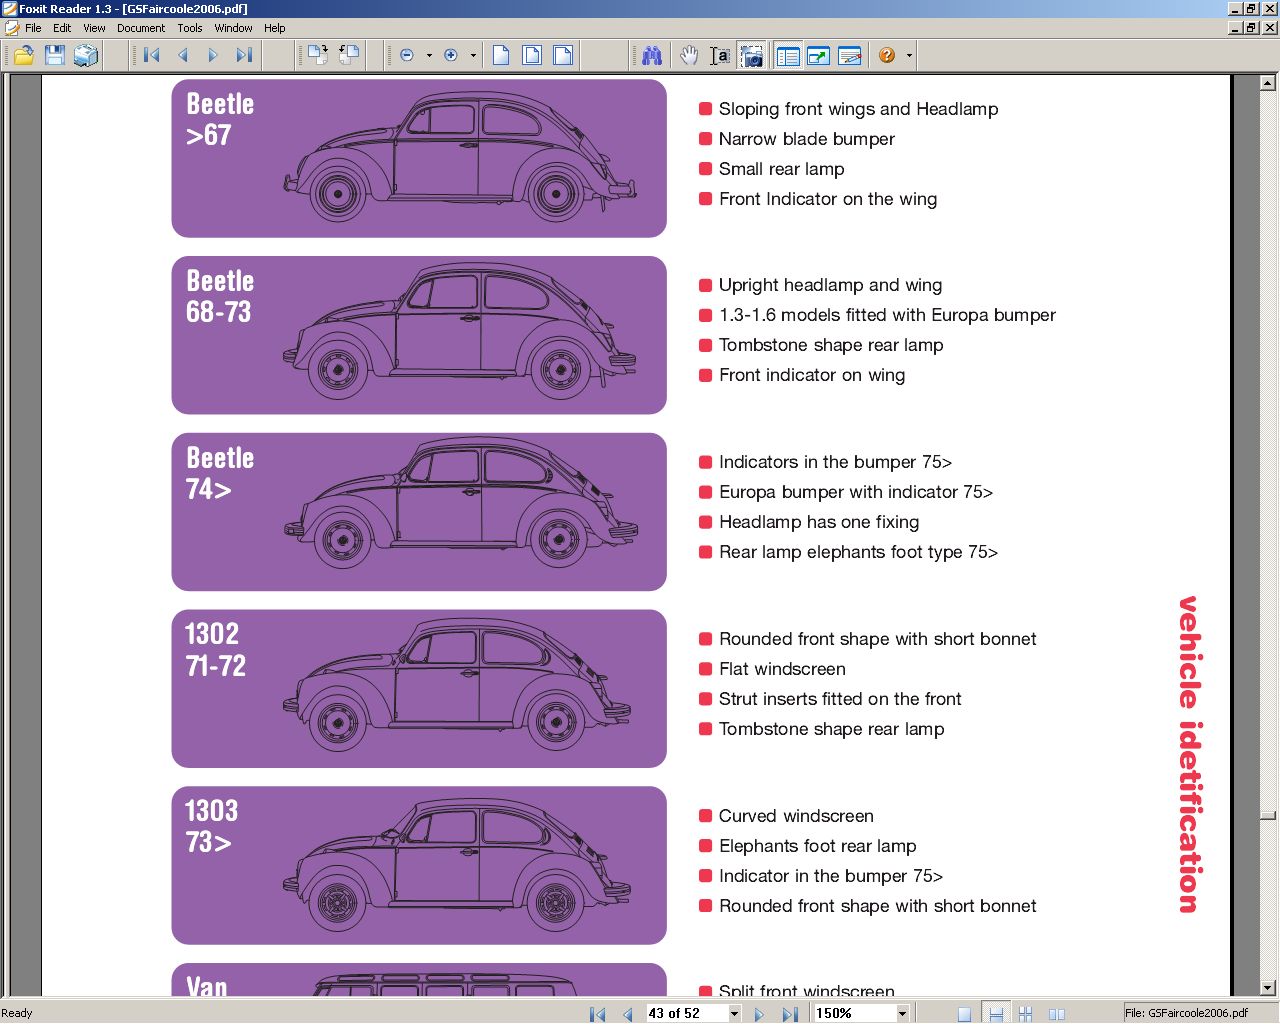Open zoom percentage dropdown in status bar

pos(902,1014)
